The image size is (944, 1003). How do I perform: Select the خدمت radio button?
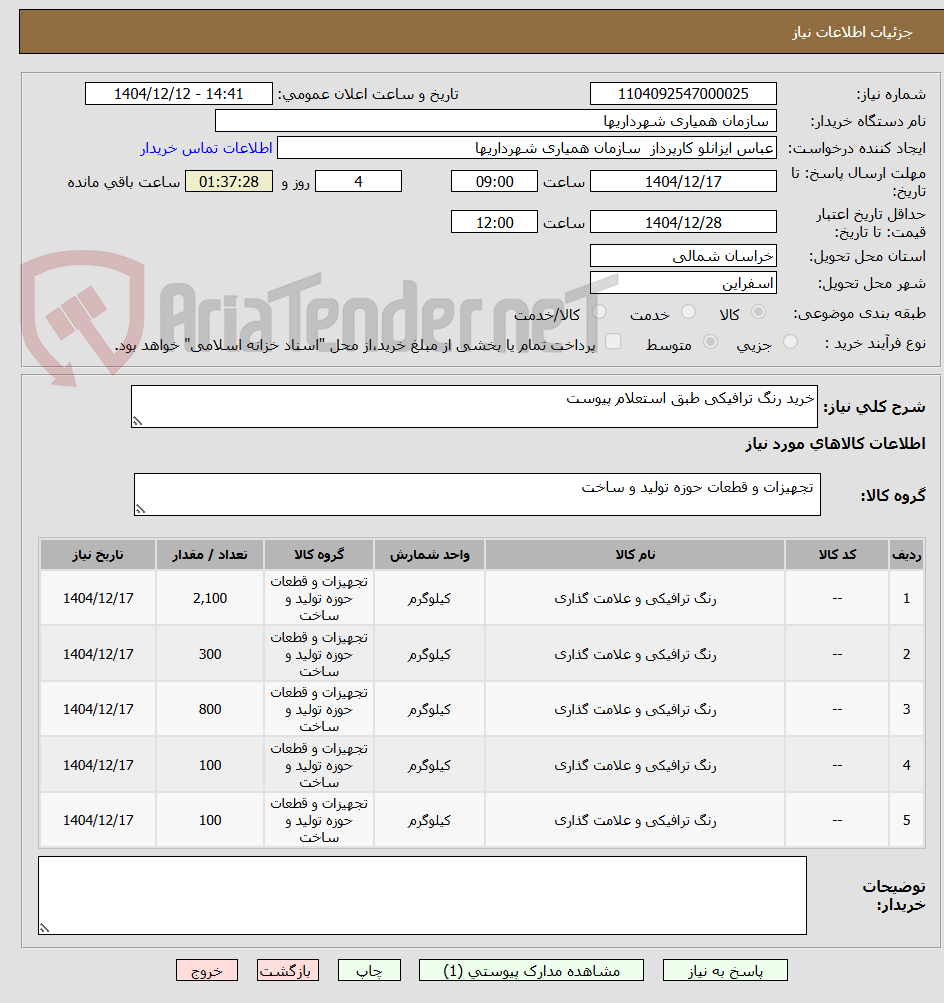tap(688, 312)
